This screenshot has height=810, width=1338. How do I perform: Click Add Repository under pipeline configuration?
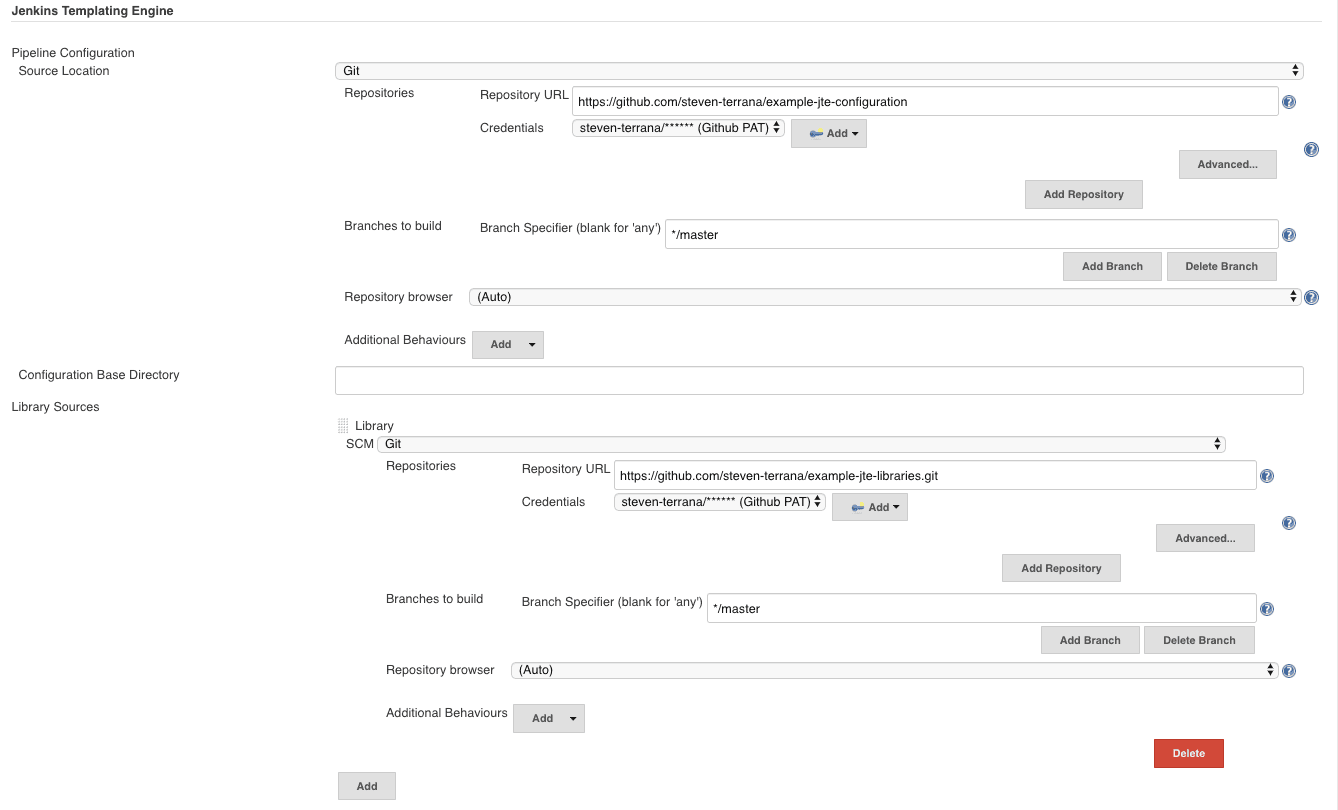[x=1083, y=194]
